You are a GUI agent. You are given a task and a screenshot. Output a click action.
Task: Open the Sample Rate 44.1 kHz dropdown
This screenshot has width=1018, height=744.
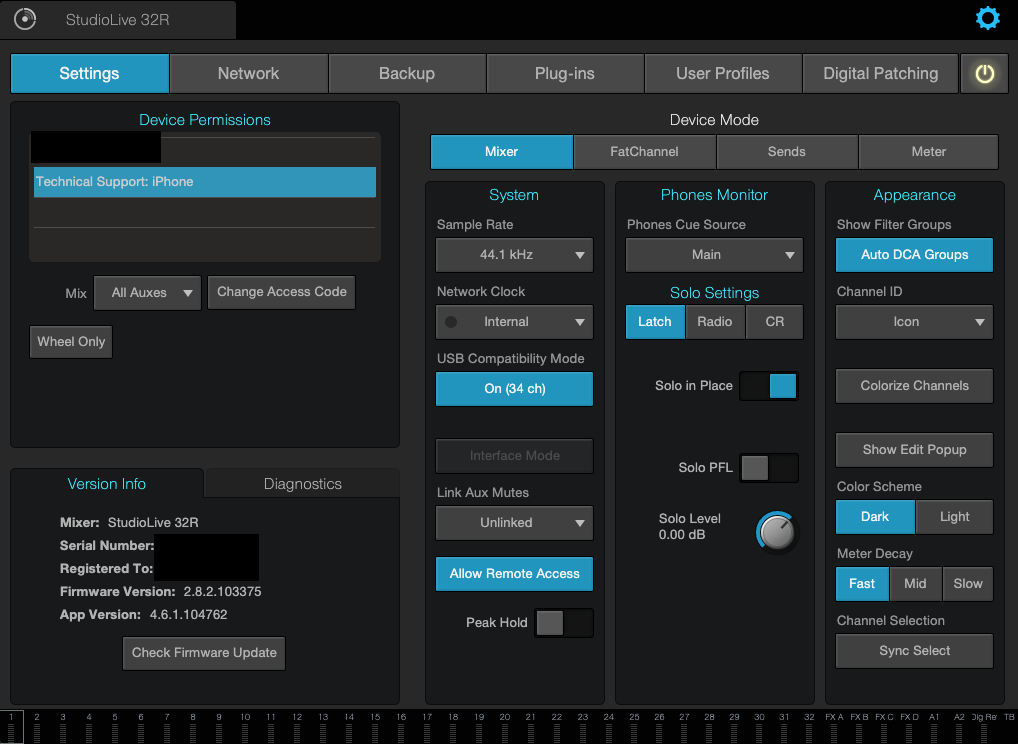click(x=514, y=254)
